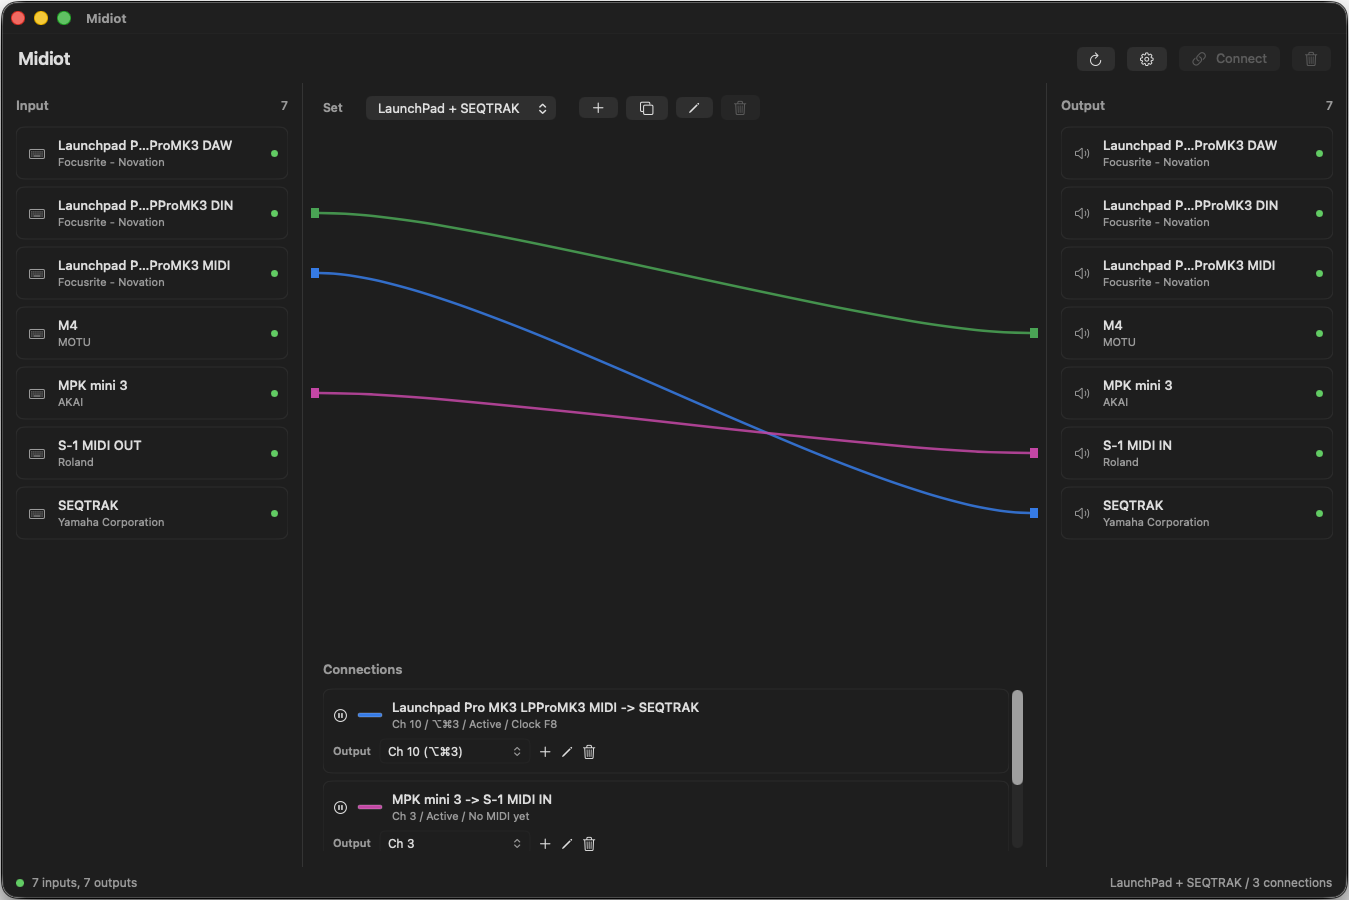Viewport: 1349px width, 900px height.
Task: Click the '7 inputs, 7 outputs' status text
Action: click(x=84, y=883)
